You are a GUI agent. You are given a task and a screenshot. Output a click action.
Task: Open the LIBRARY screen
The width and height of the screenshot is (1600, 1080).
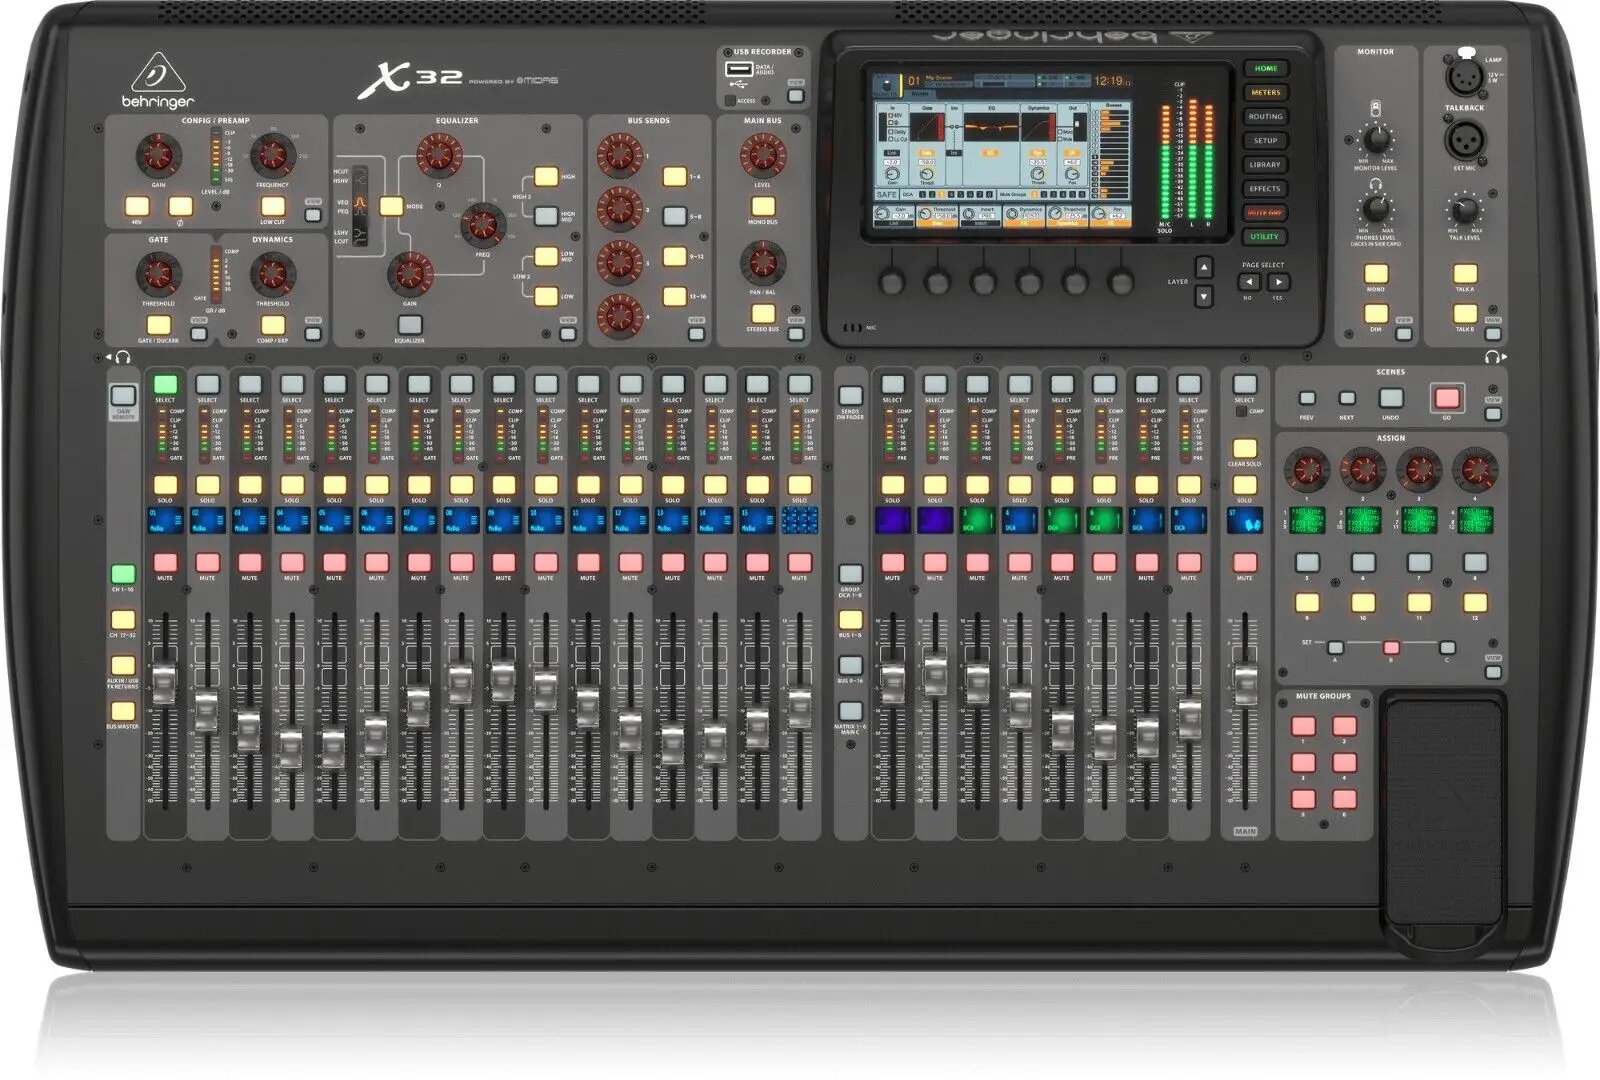point(1266,164)
